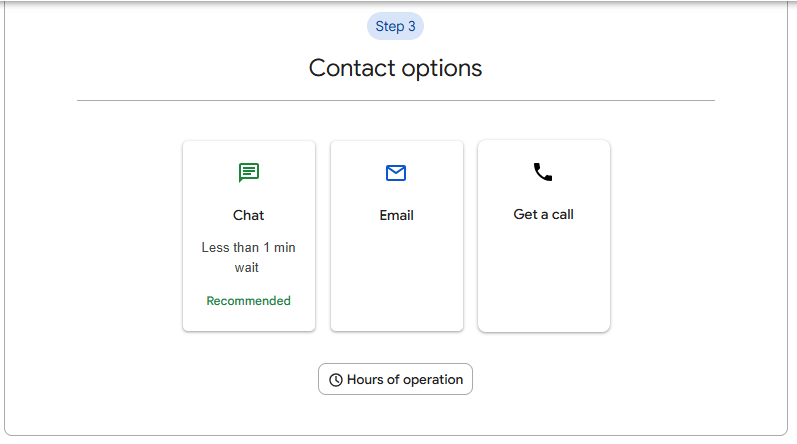797x444 pixels.
Task: Select the Chat contact option card
Action: (249, 236)
